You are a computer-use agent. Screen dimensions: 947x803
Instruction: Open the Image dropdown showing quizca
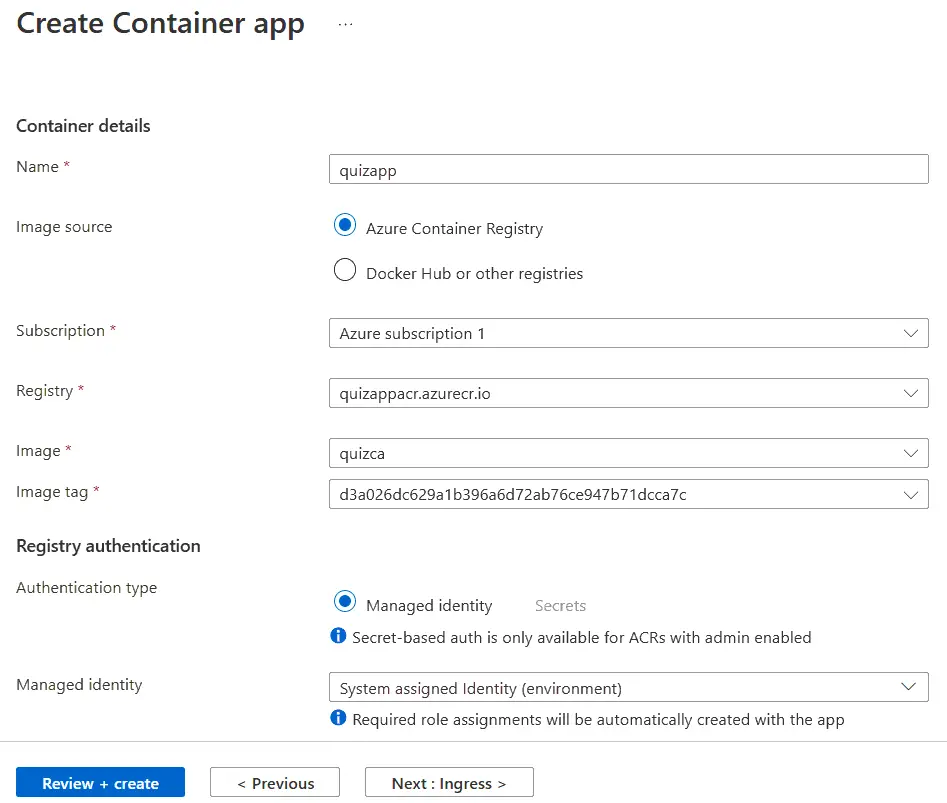[628, 453]
